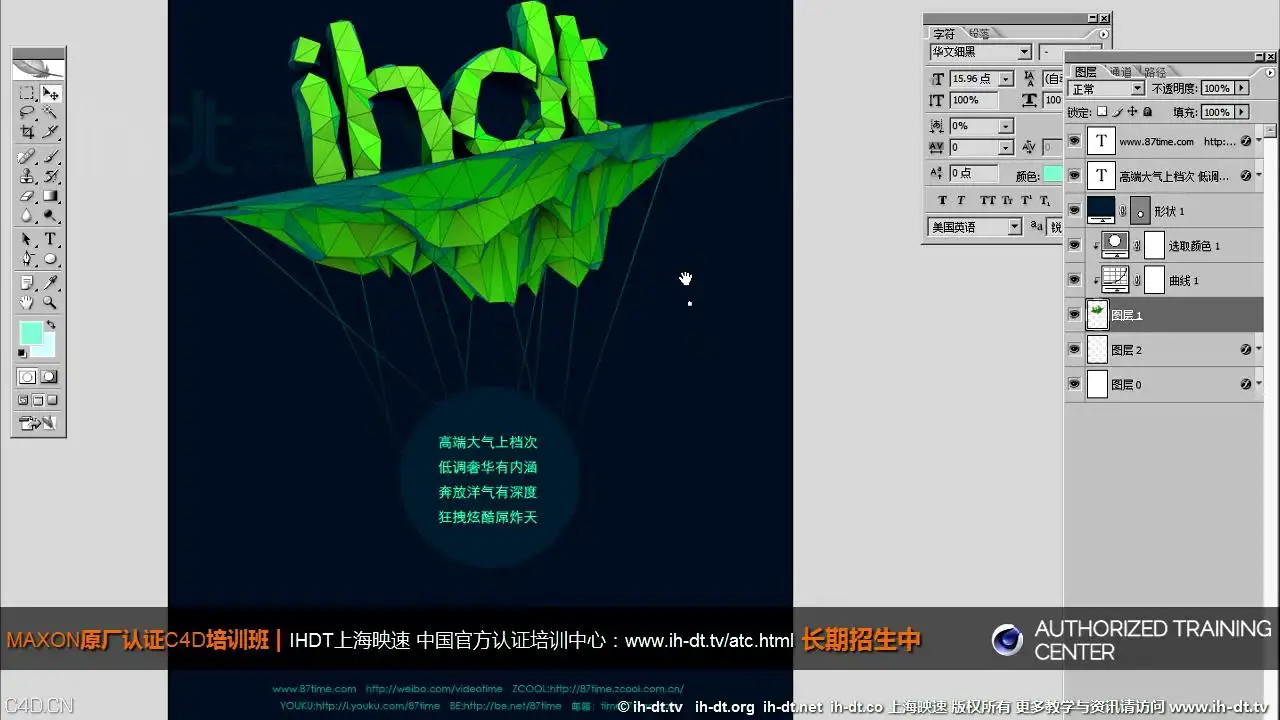This screenshot has width=1280, height=720.
Task: Select the Magic Wand tool
Action: click(50, 112)
